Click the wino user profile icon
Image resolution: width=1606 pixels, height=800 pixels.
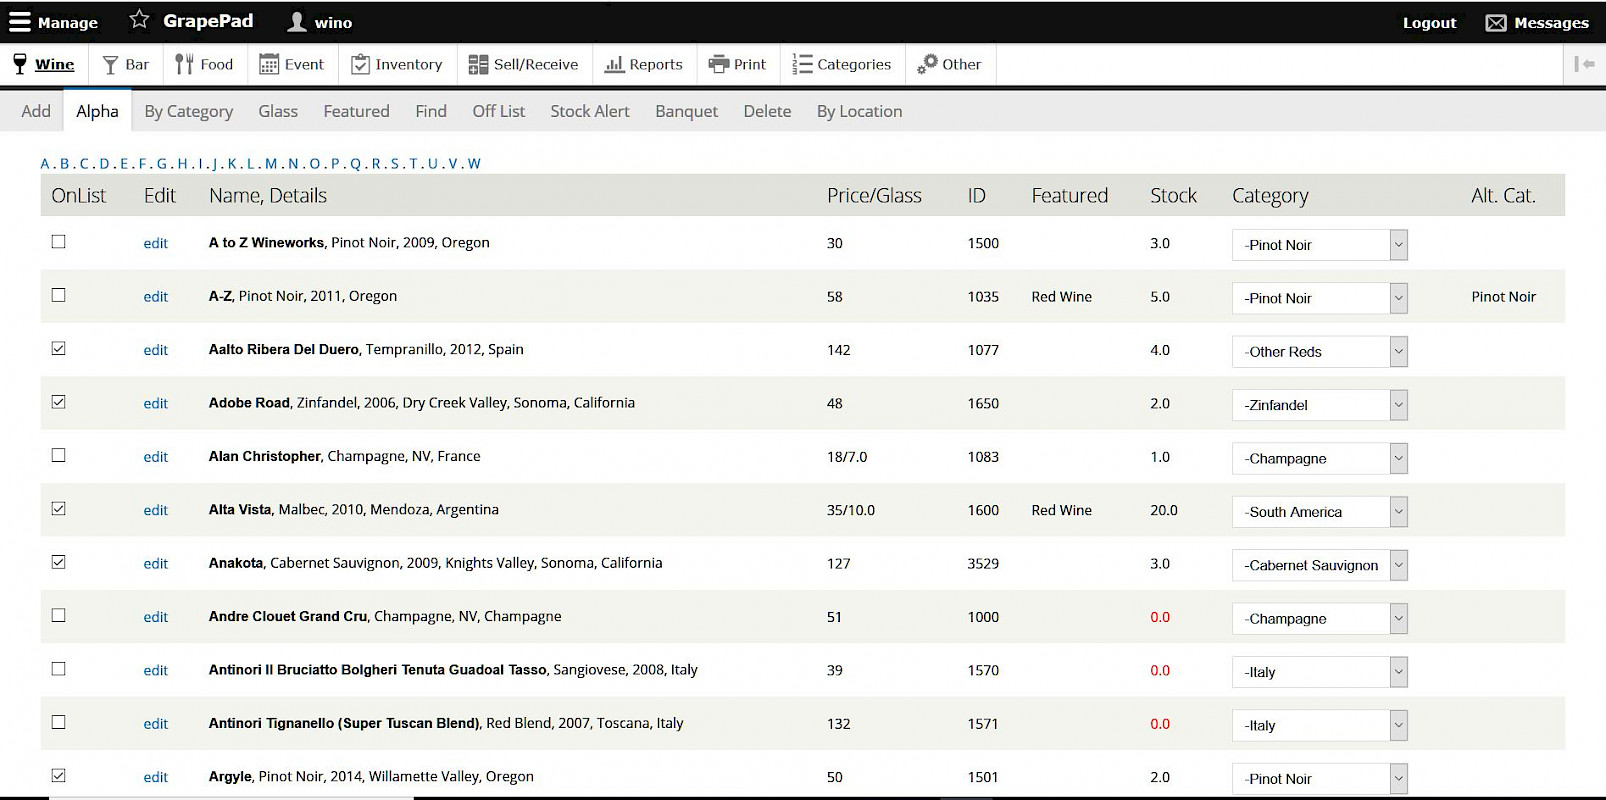297,22
